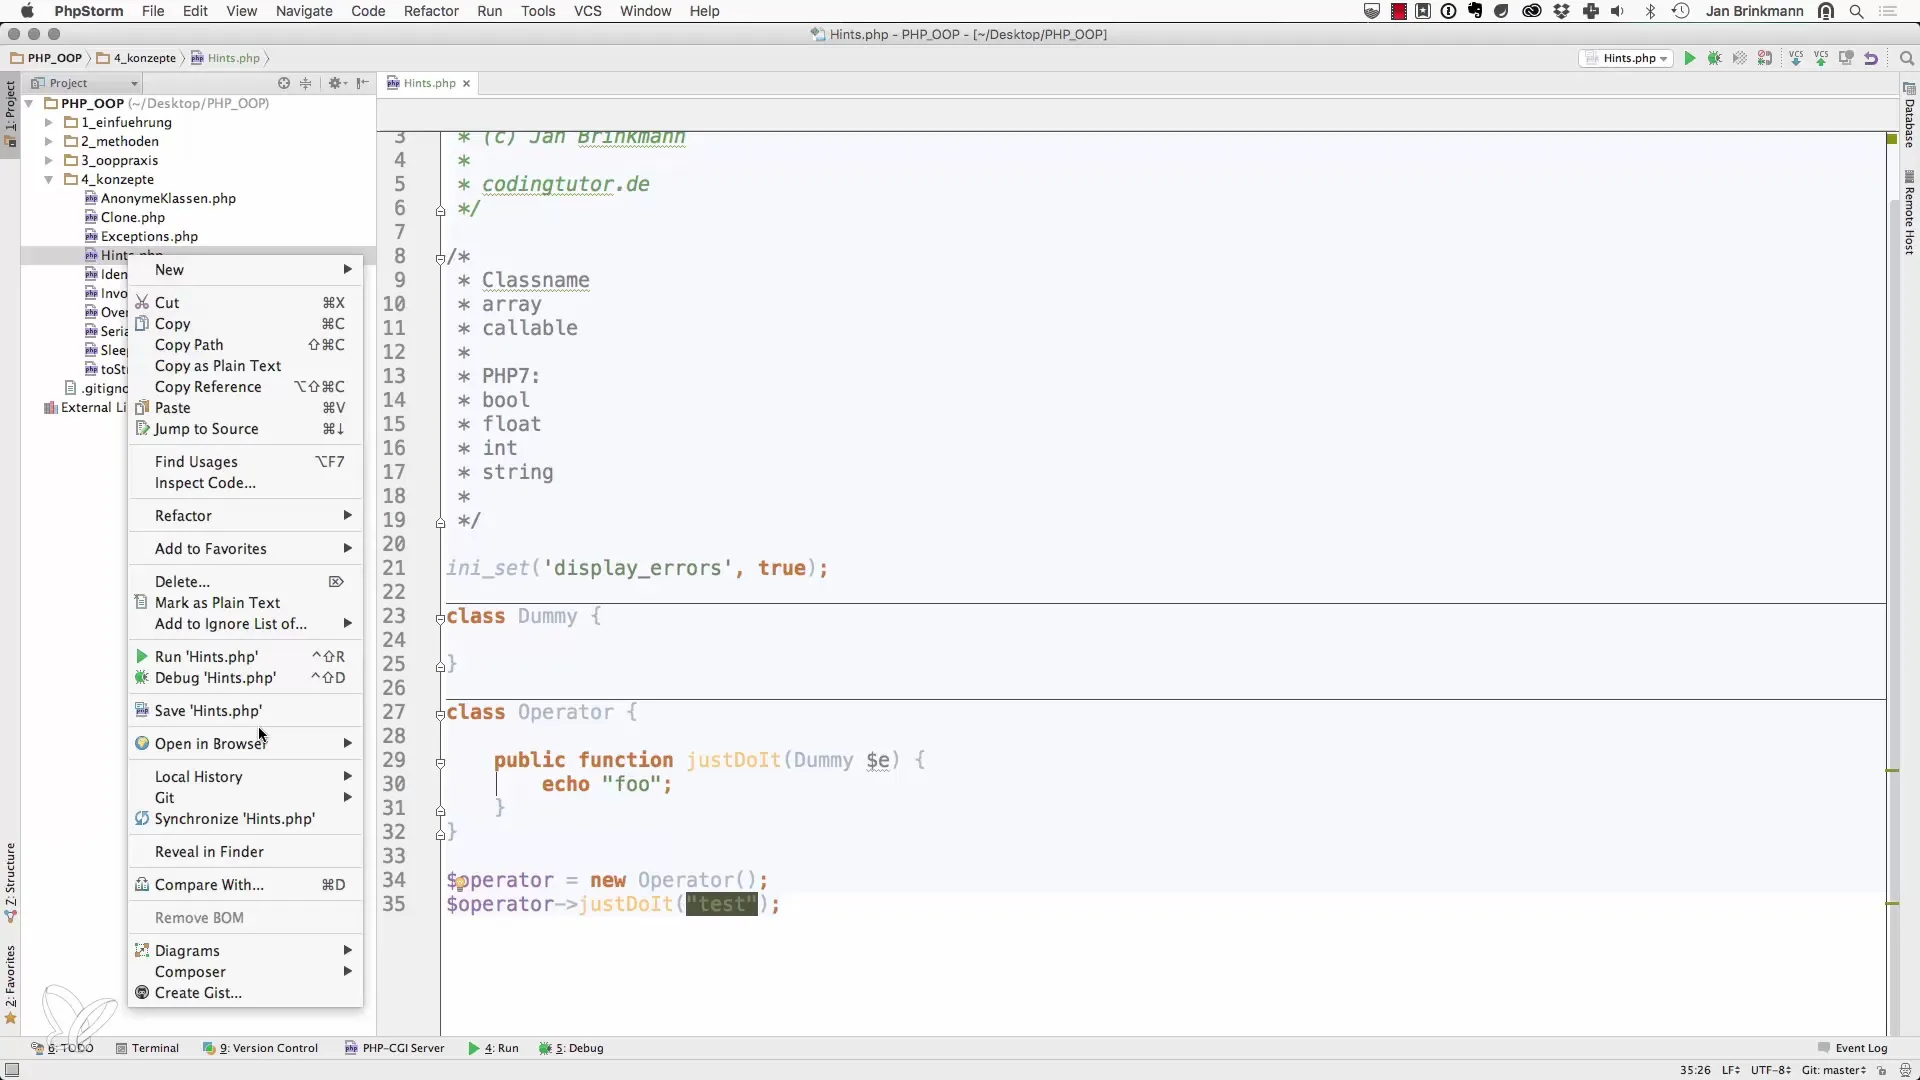1920x1080 pixels.
Task: Update project via VCS down-arrow icon
Action: point(1796,59)
